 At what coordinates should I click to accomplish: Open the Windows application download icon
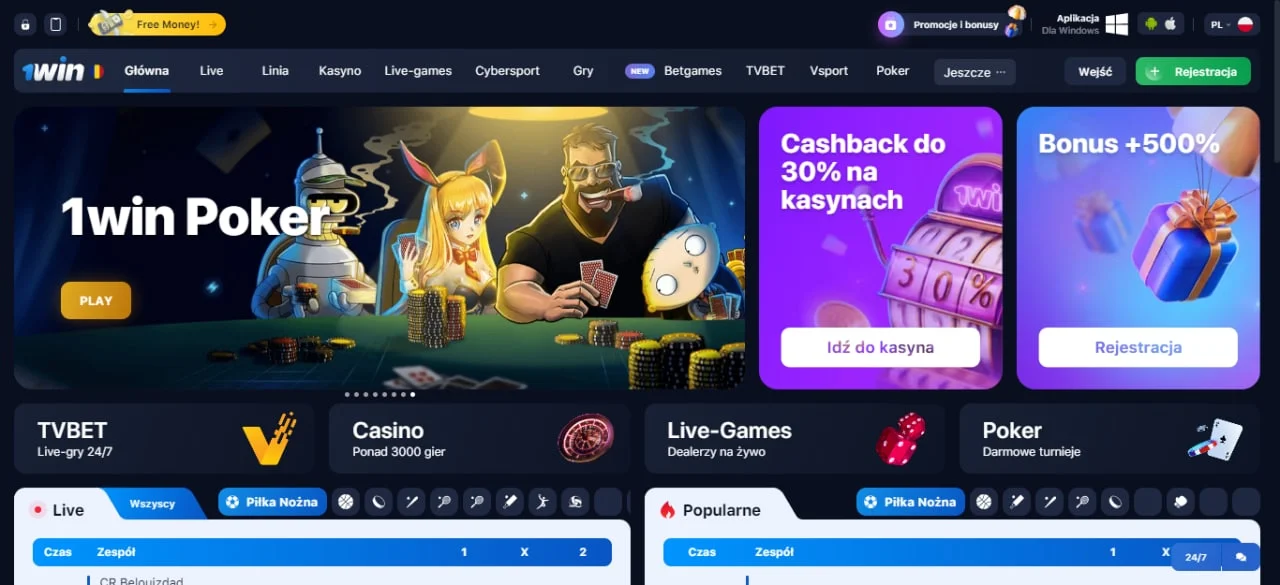(x=1117, y=24)
